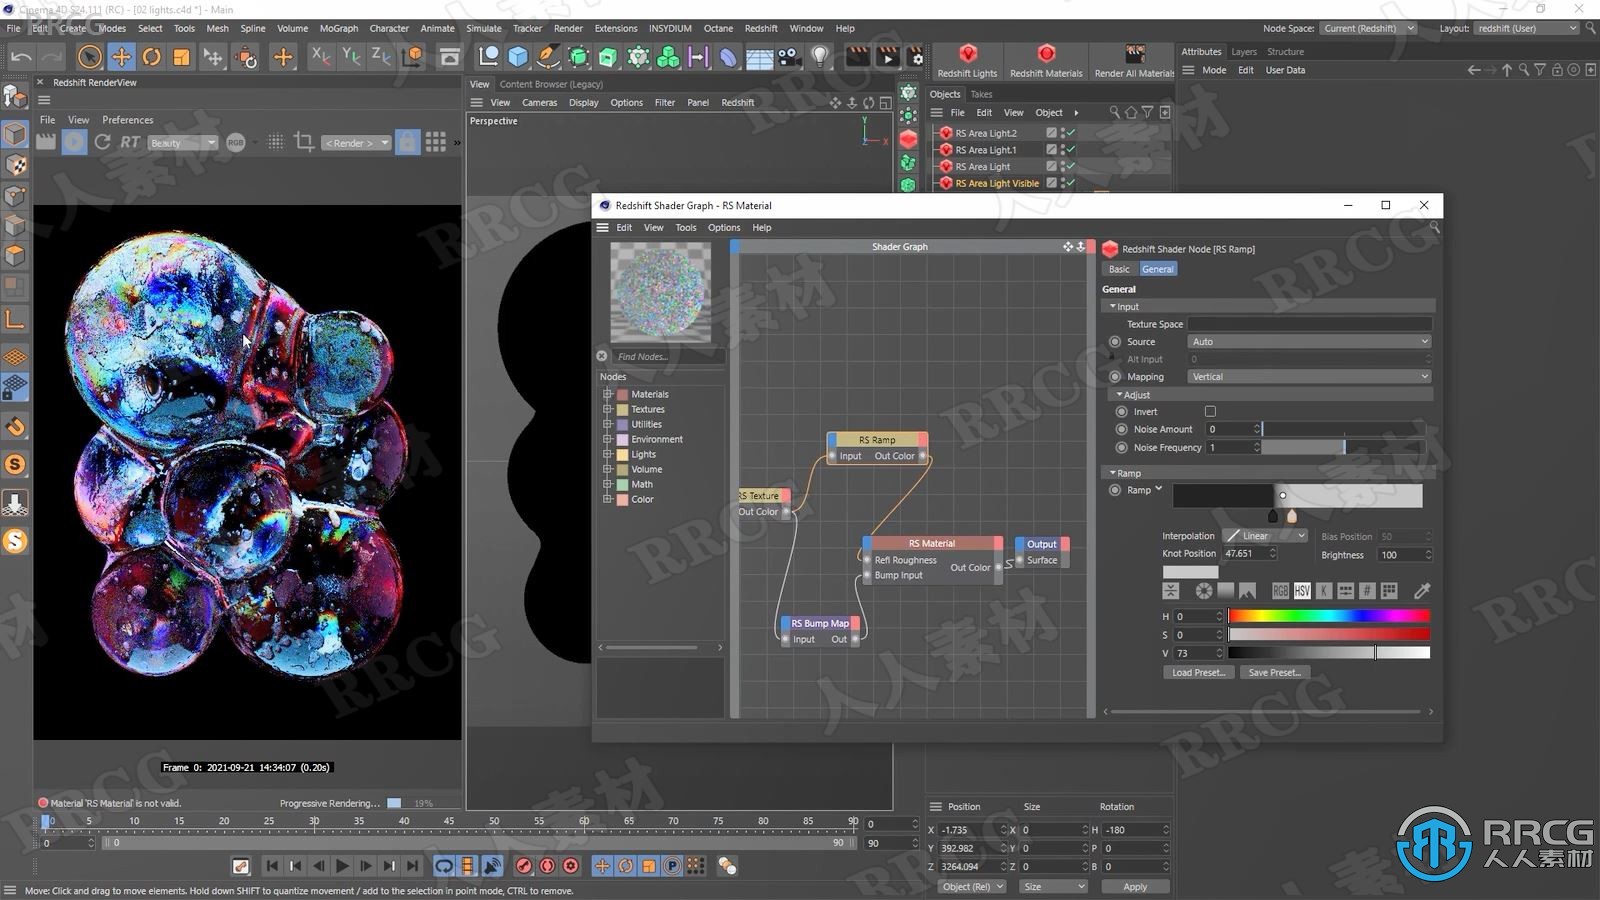This screenshot has height=900, width=1600.
Task: Switch color mode to HSV
Action: (1302, 591)
